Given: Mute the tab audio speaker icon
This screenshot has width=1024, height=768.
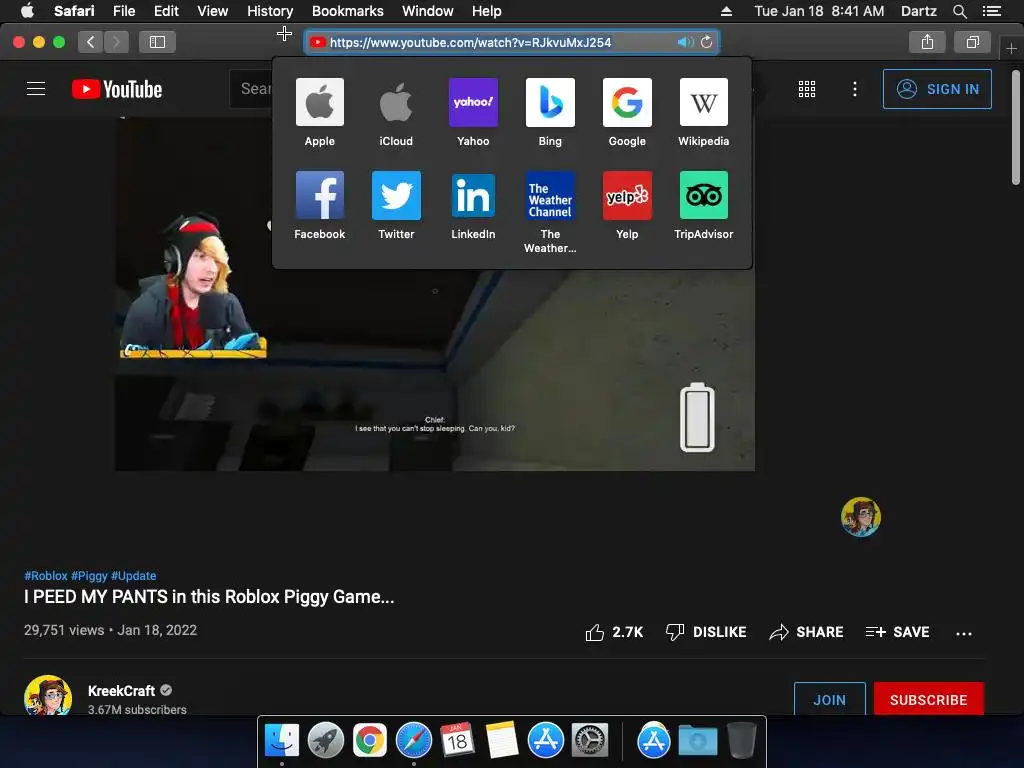Looking at the screenshot, I should coord(684,42).
